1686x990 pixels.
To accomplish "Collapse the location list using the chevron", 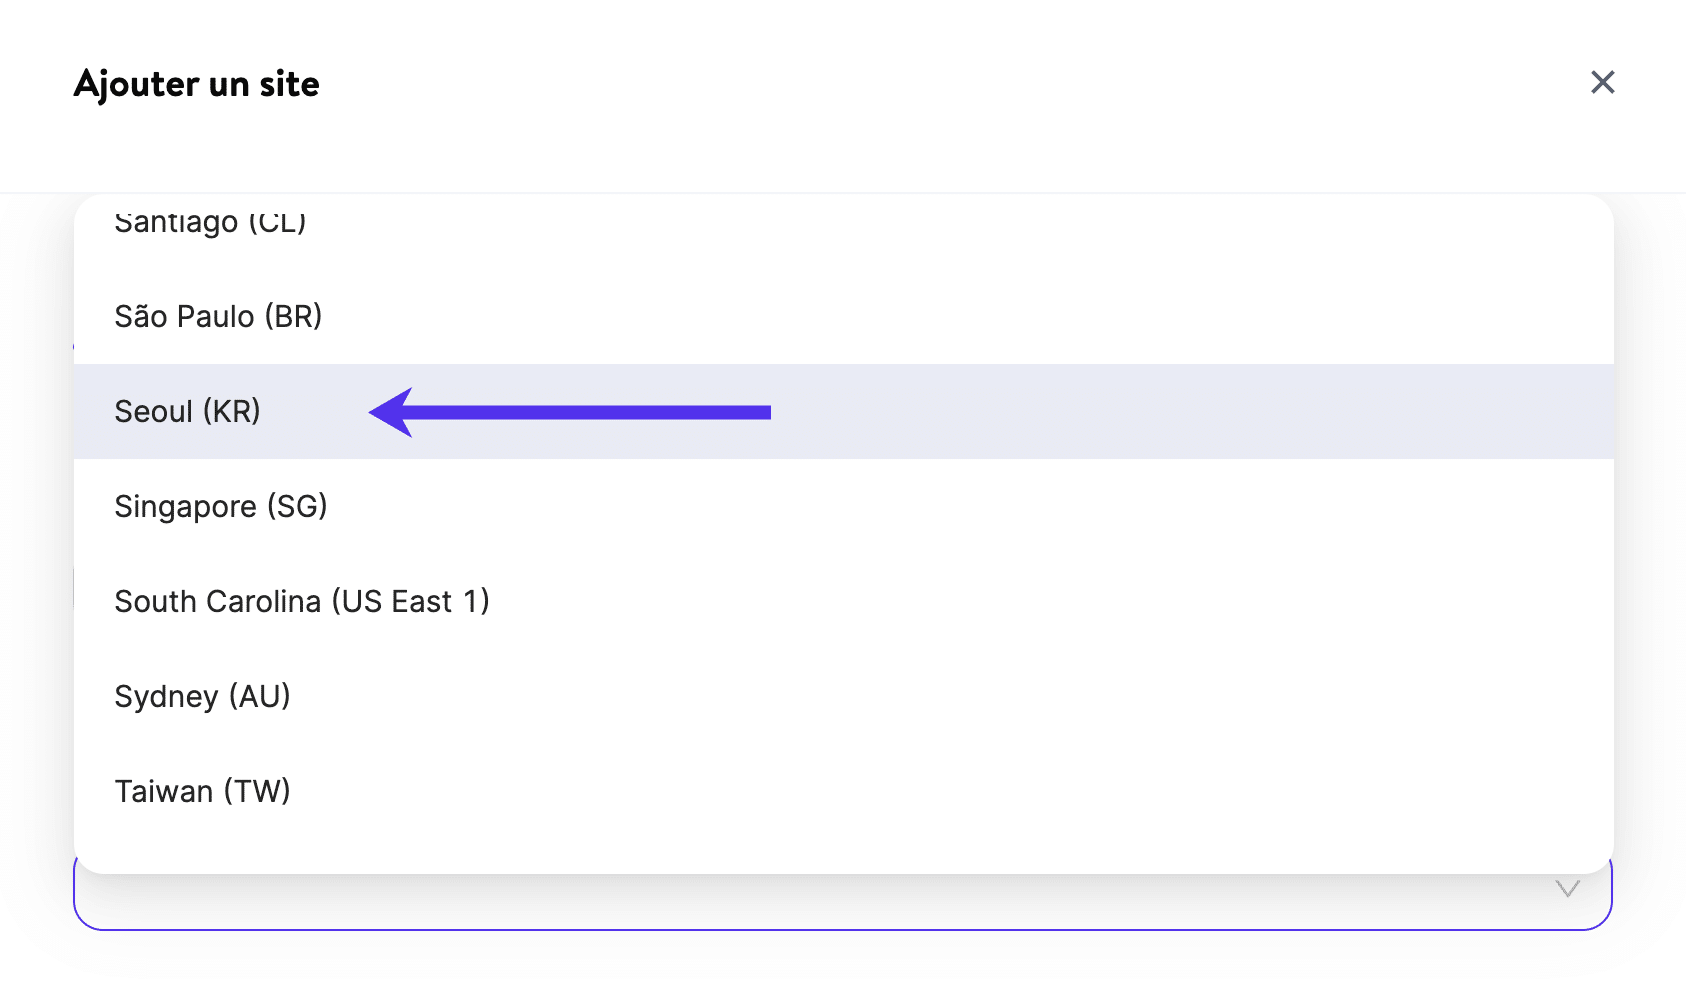I will [1566, 889].
